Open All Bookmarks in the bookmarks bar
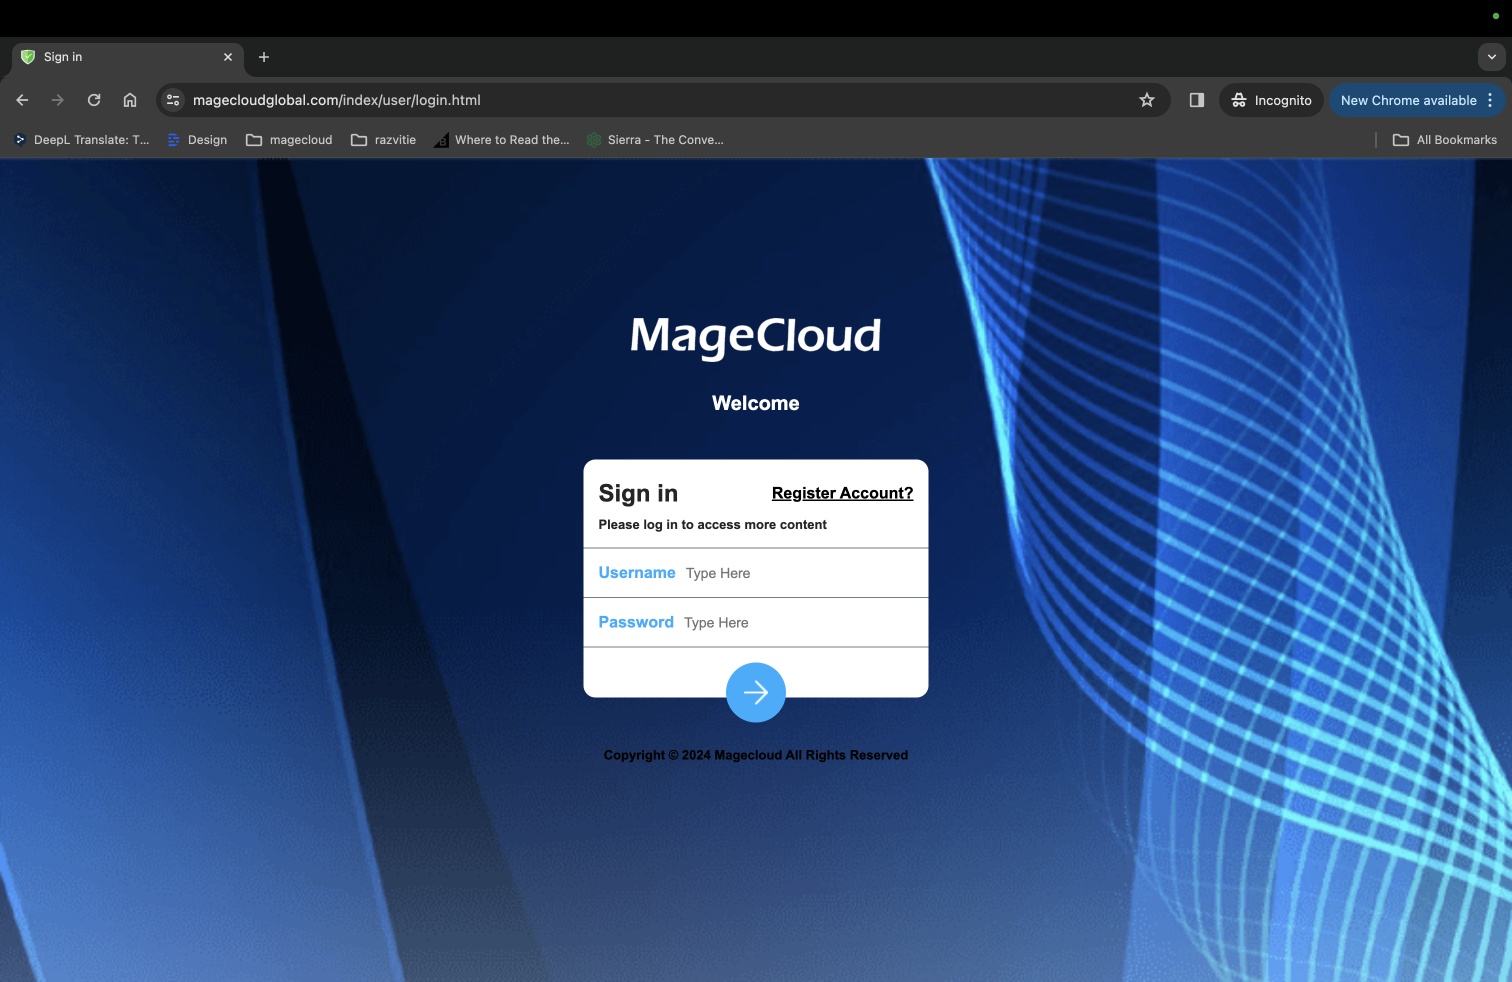This screenshot has width=1512, height=982. click(1444, 140)
